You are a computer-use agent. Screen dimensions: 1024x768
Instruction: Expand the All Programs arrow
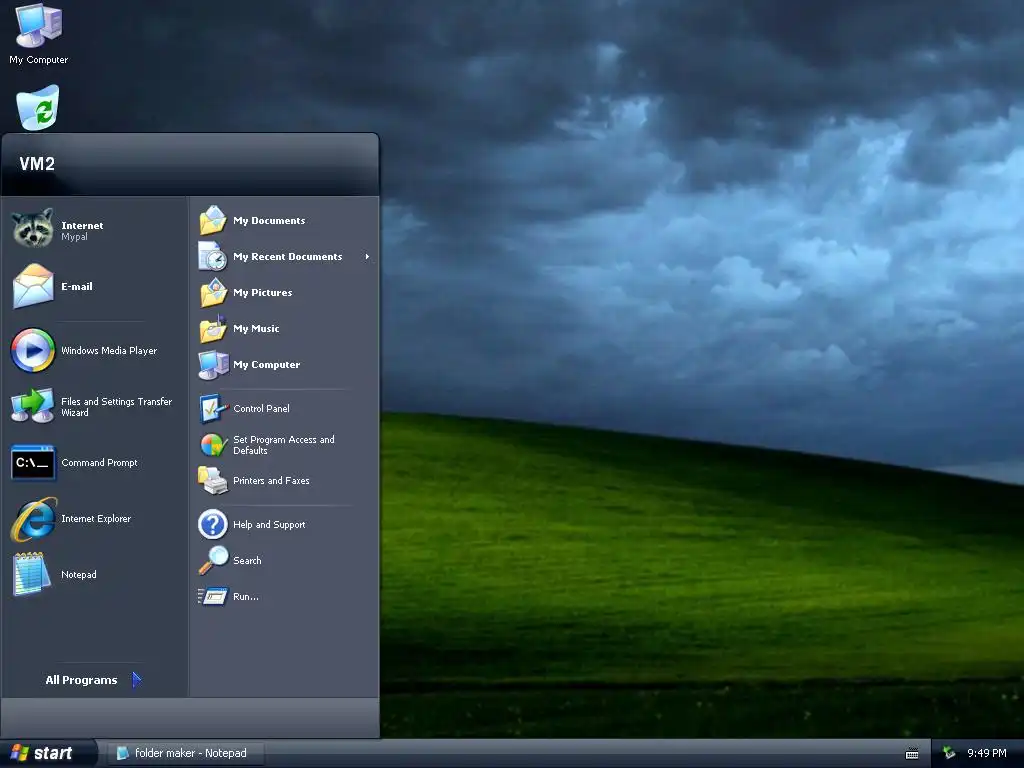pyautogui.click(x=136, y=680)
